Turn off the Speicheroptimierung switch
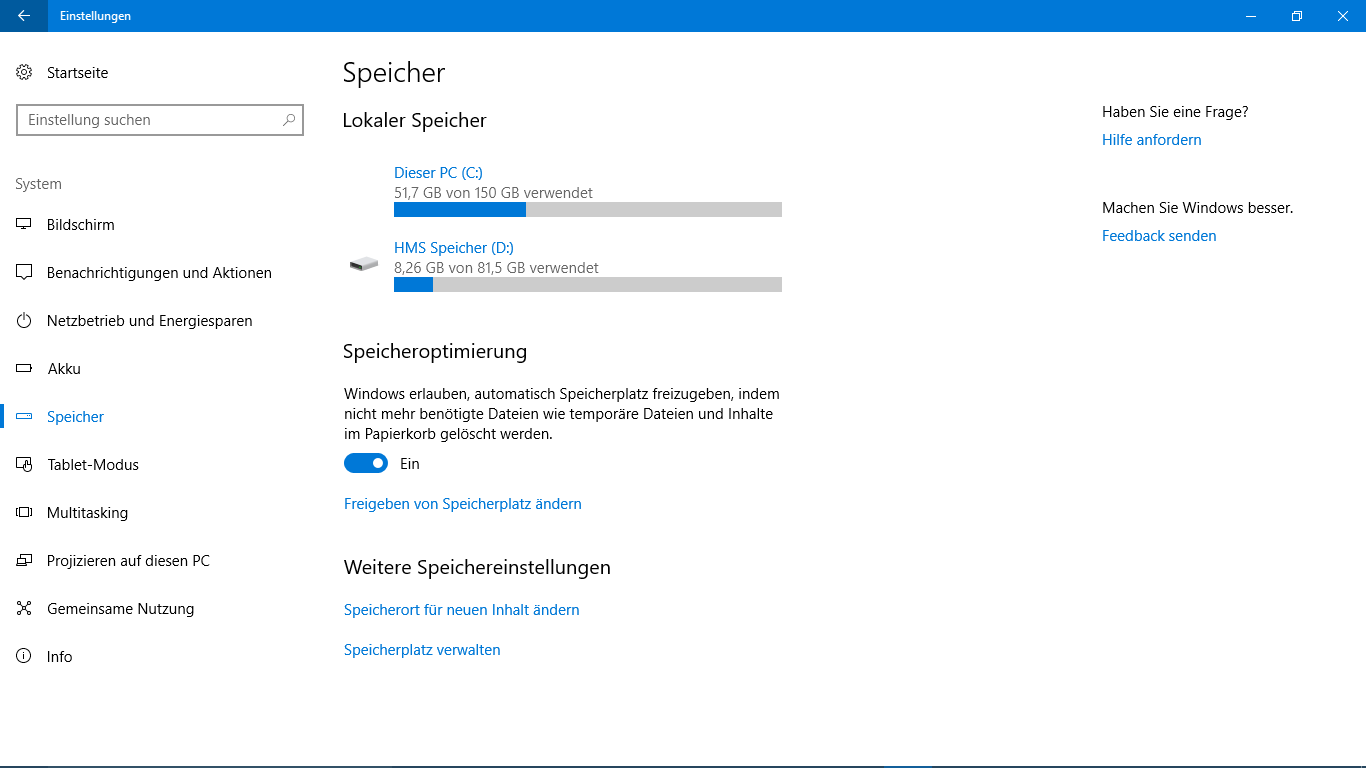1366x768 pixels. (366, 464)
